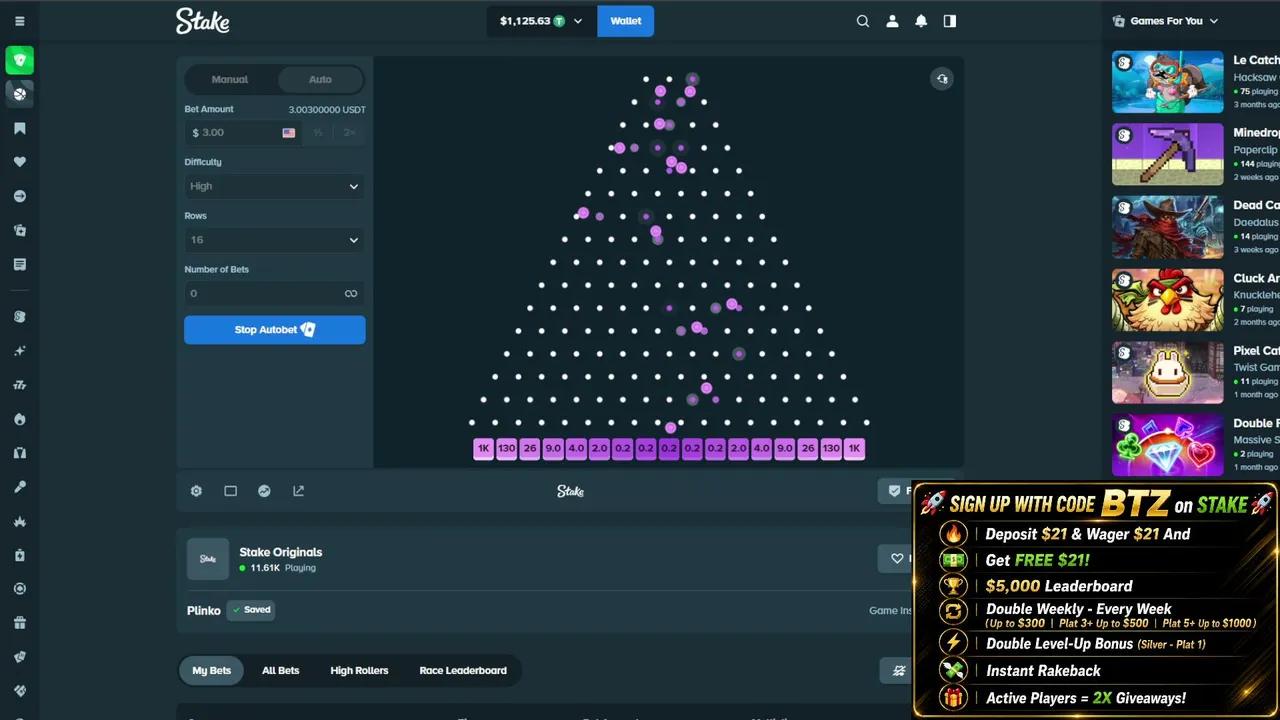Open the 777 slots icon in sidebar
Screen dimensions: 1280x720
(19, 385)
